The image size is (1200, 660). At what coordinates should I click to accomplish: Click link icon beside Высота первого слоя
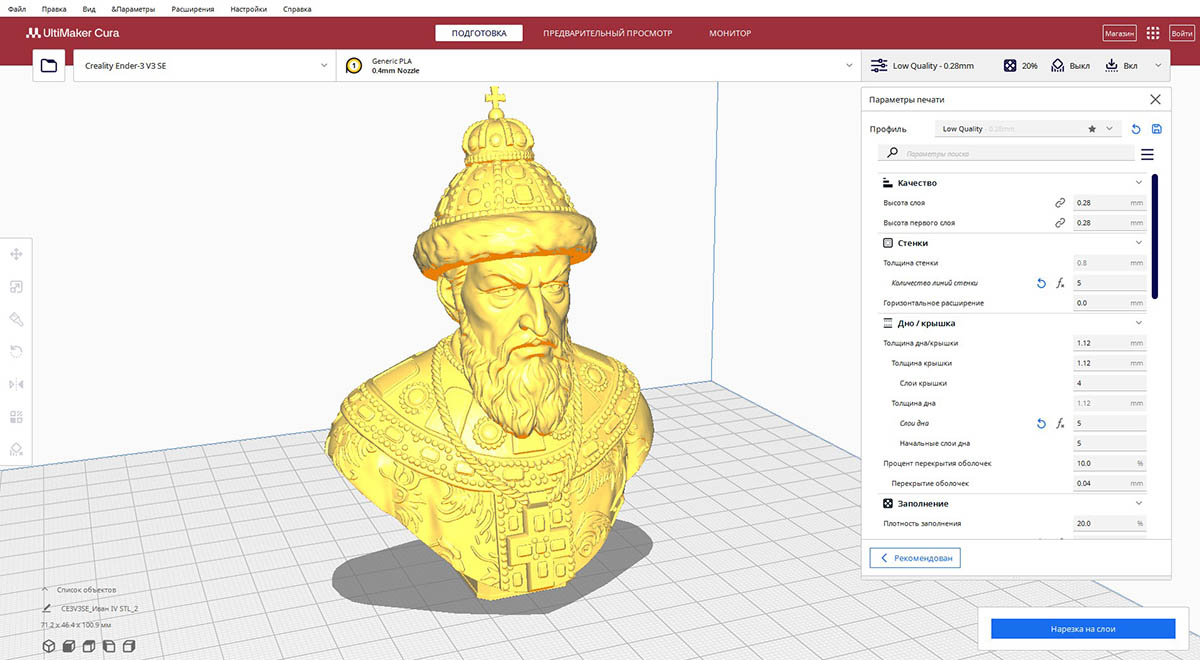click(1059, 223)
